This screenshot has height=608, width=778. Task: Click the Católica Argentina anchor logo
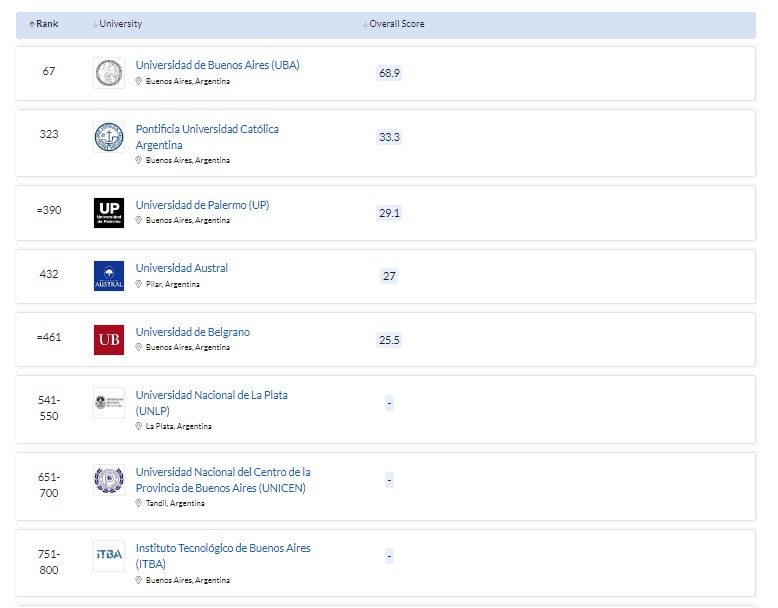click(109, 137)
